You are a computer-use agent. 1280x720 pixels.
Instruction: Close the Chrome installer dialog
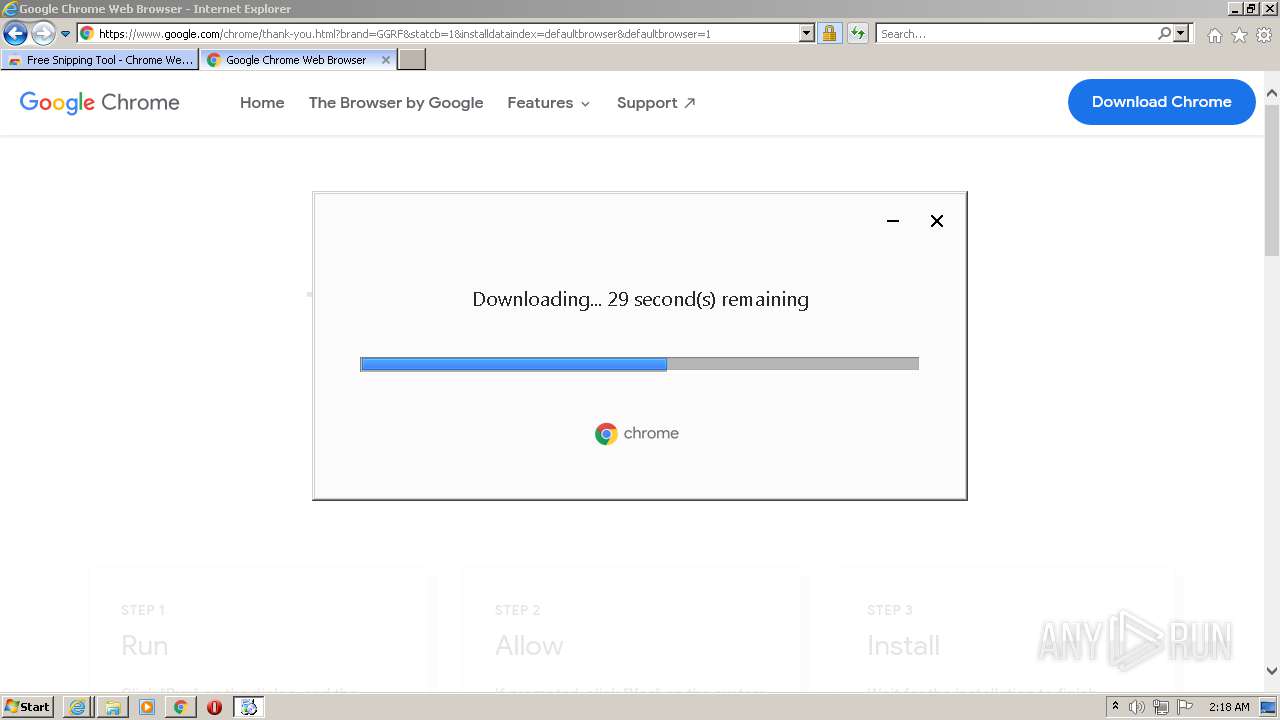937,221
